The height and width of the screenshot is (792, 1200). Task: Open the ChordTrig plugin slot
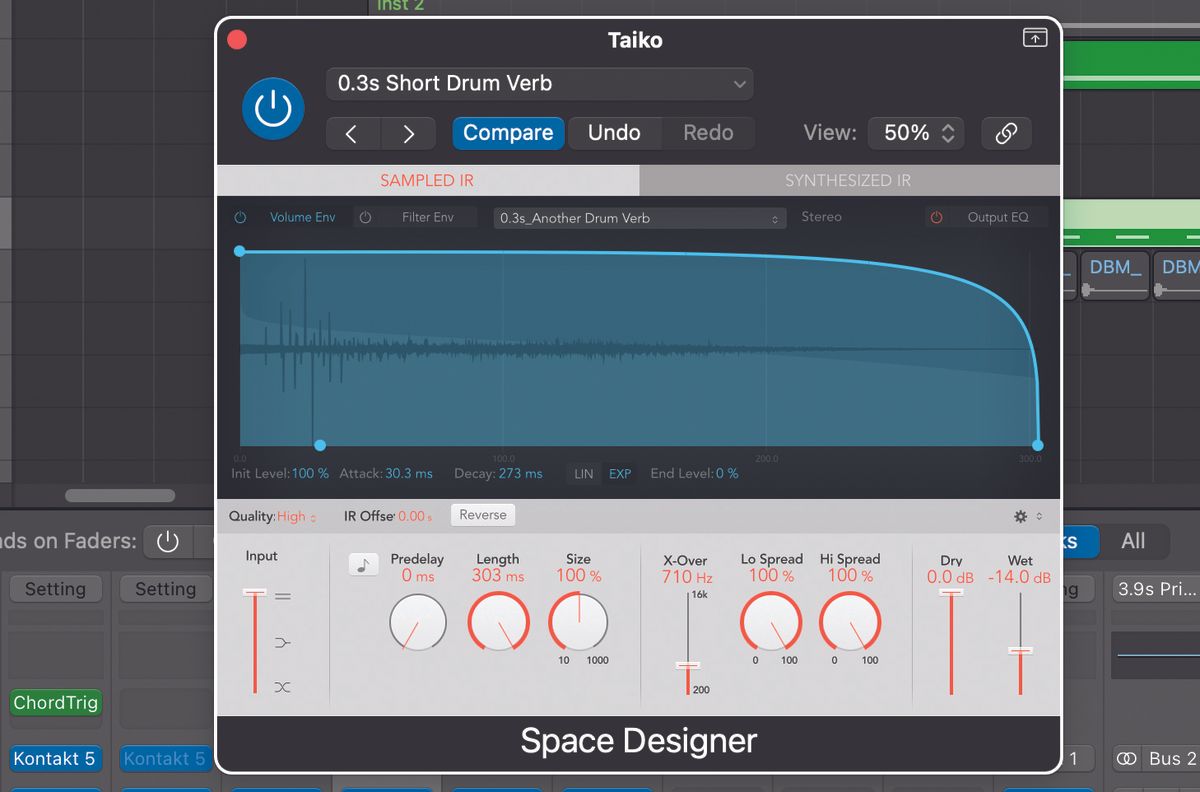(x=55, y=703)
